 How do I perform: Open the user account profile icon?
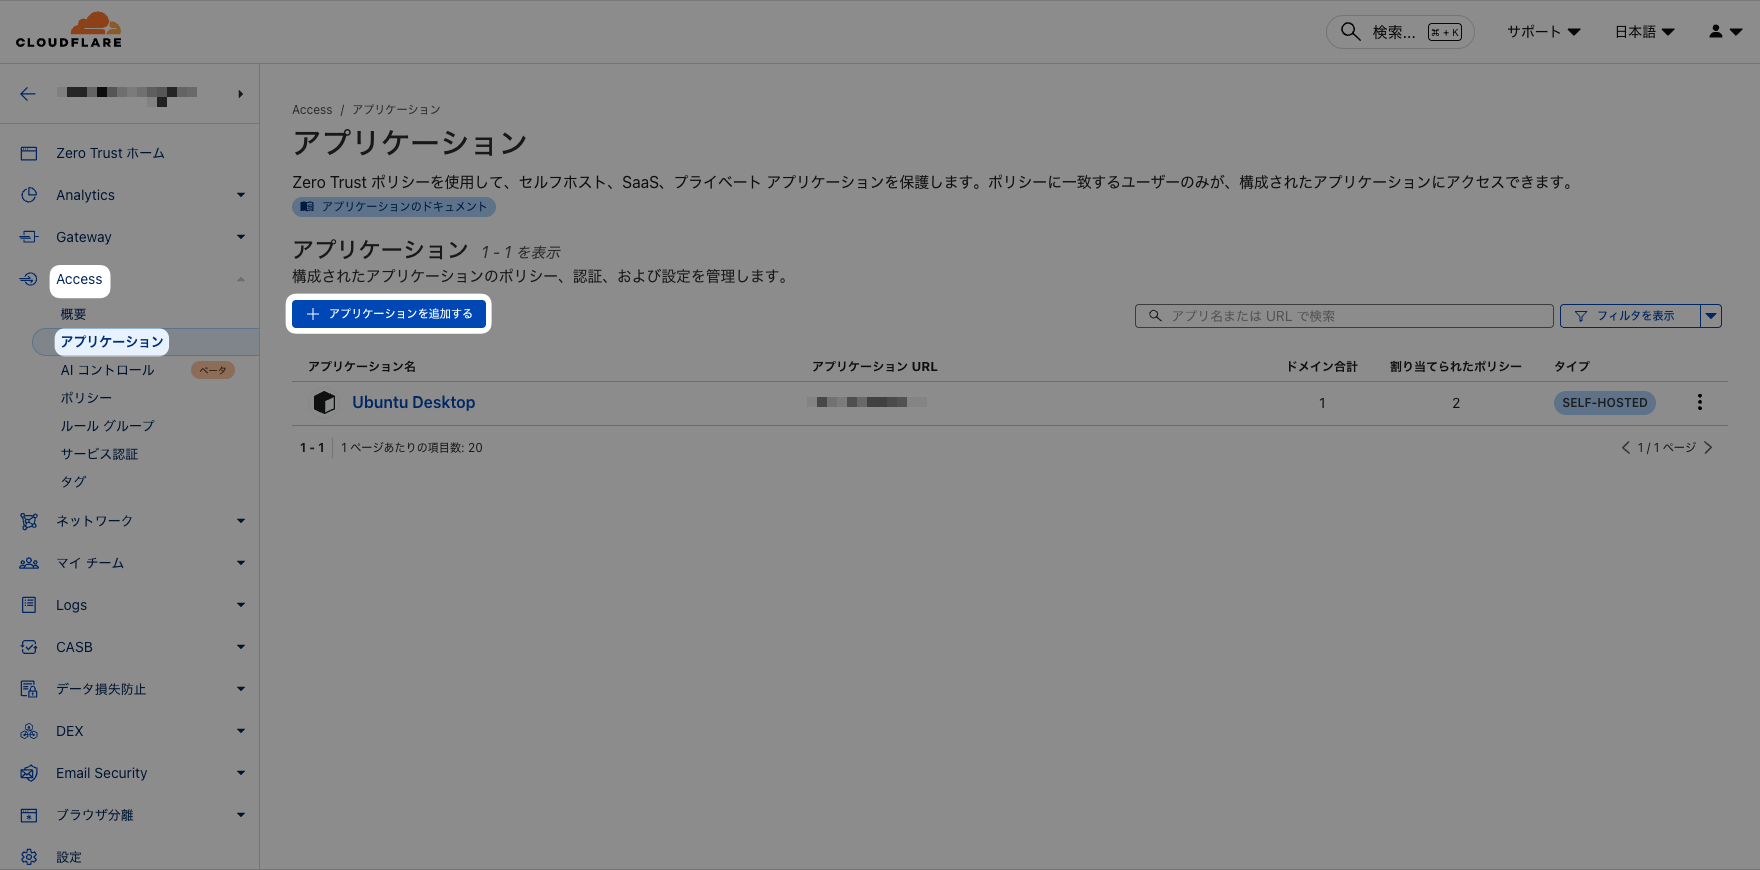pyautogui.click(x=1716, y=32)
